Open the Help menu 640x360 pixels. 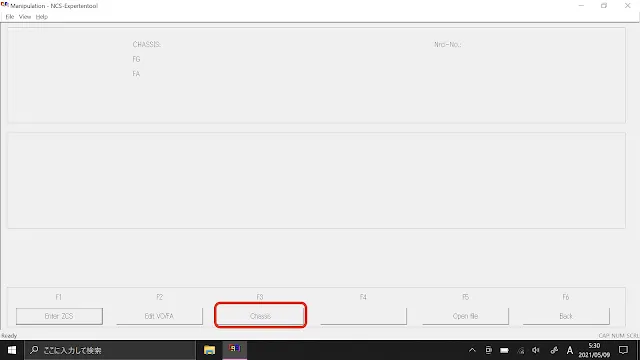coord(42,17)
